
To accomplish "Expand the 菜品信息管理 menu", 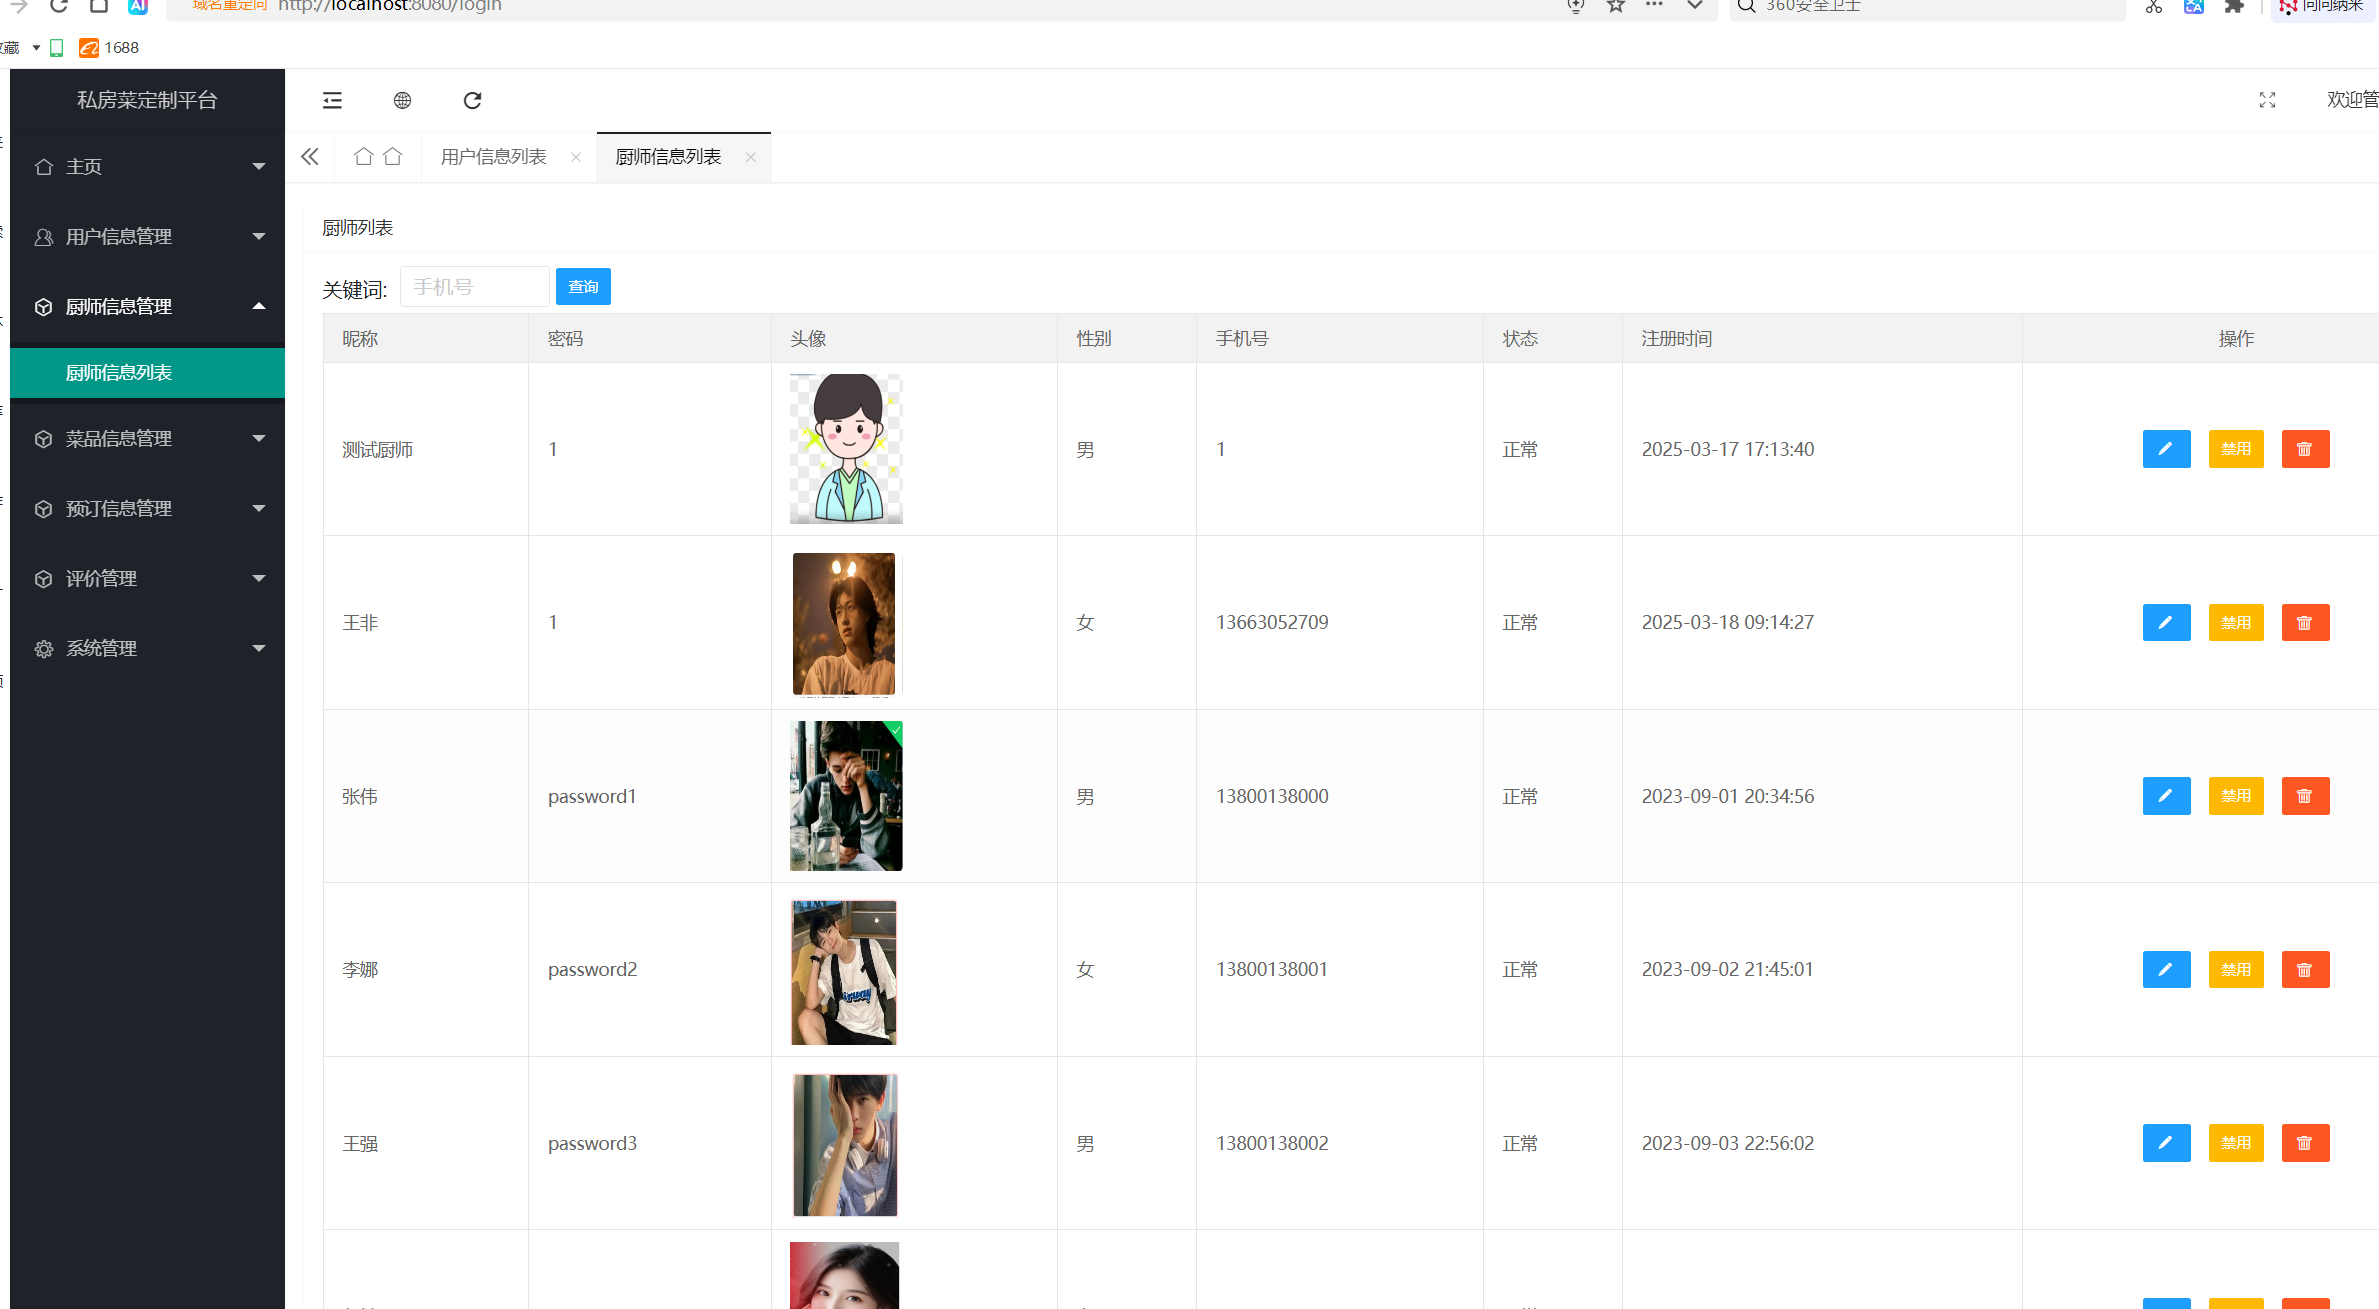I will [147, 439].
